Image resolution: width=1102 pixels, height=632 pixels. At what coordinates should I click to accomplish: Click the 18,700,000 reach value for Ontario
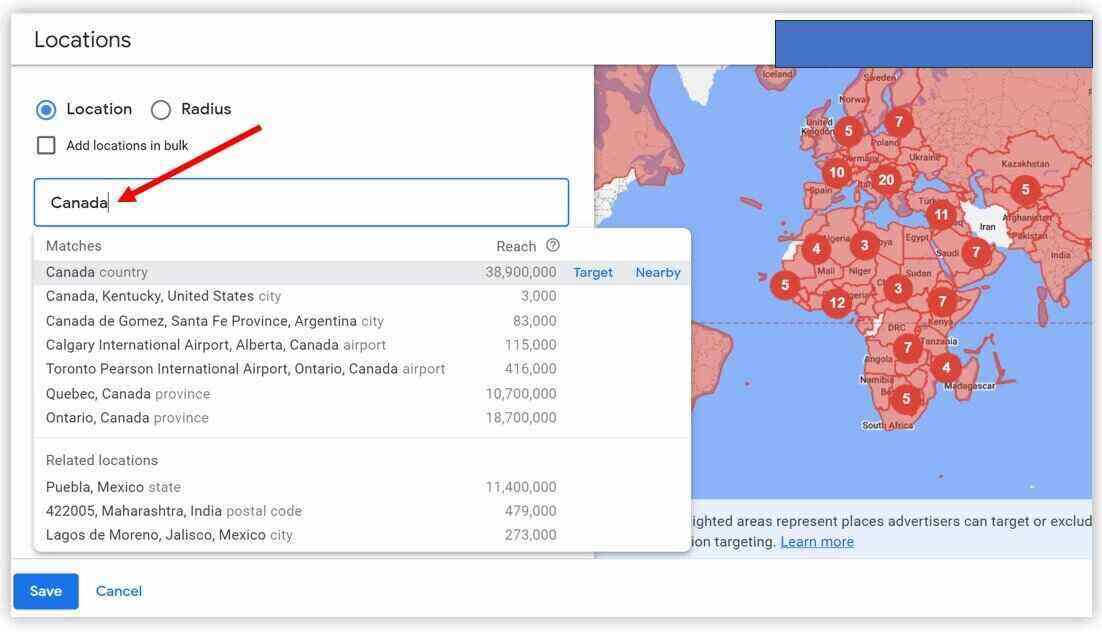click(521, 418)
